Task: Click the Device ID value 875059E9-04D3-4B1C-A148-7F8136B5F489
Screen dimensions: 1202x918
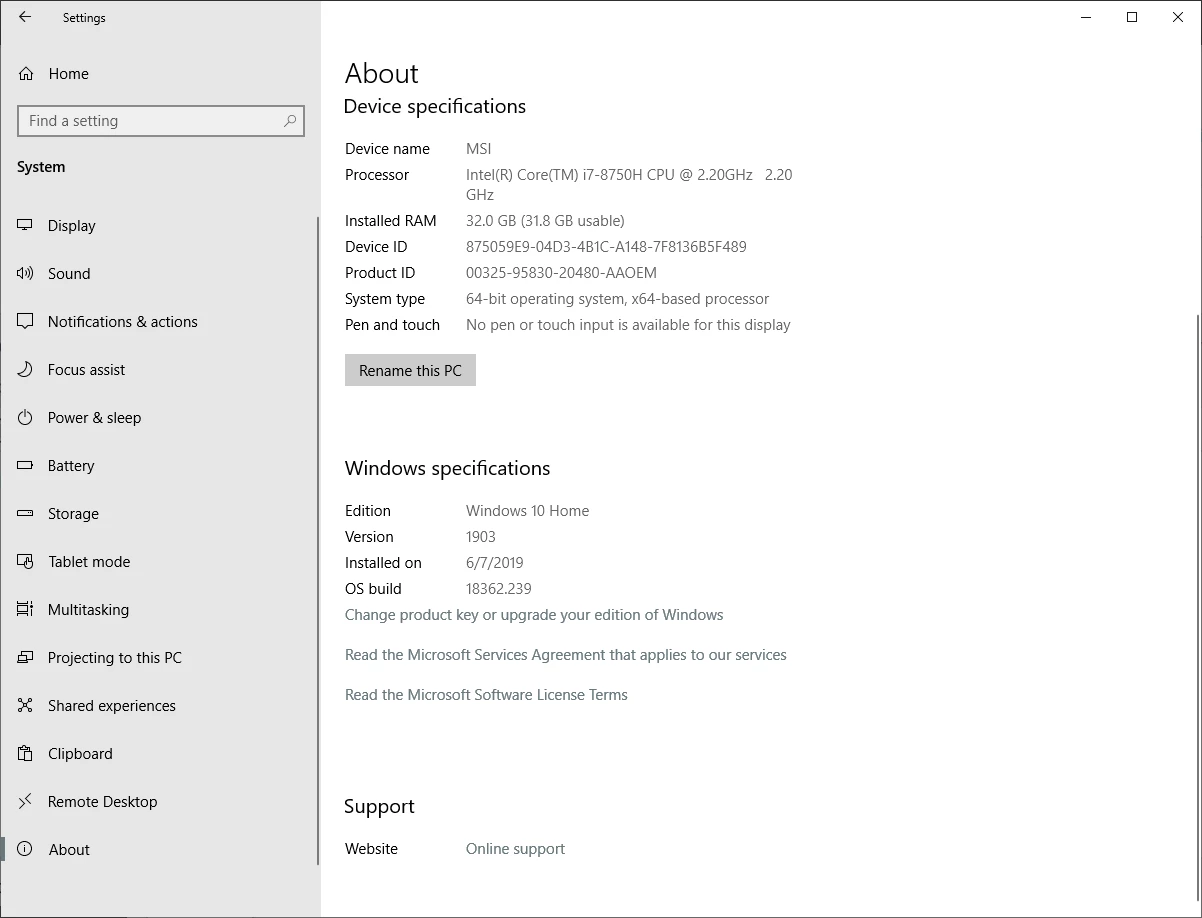Action: (x=606, y=247)
